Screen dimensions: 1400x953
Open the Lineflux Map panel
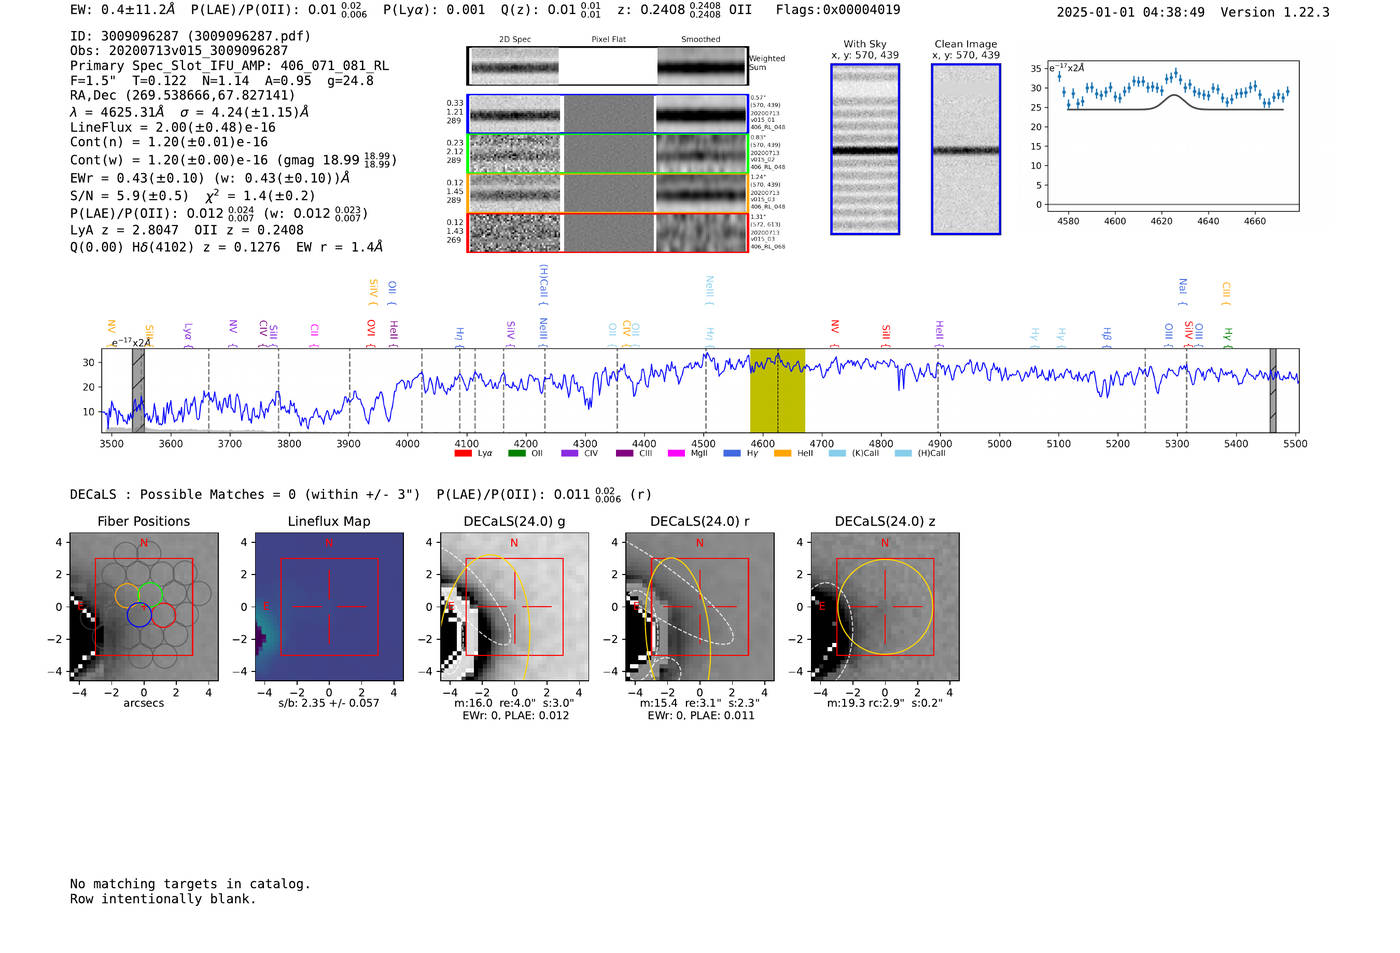(x=329, y=607)
